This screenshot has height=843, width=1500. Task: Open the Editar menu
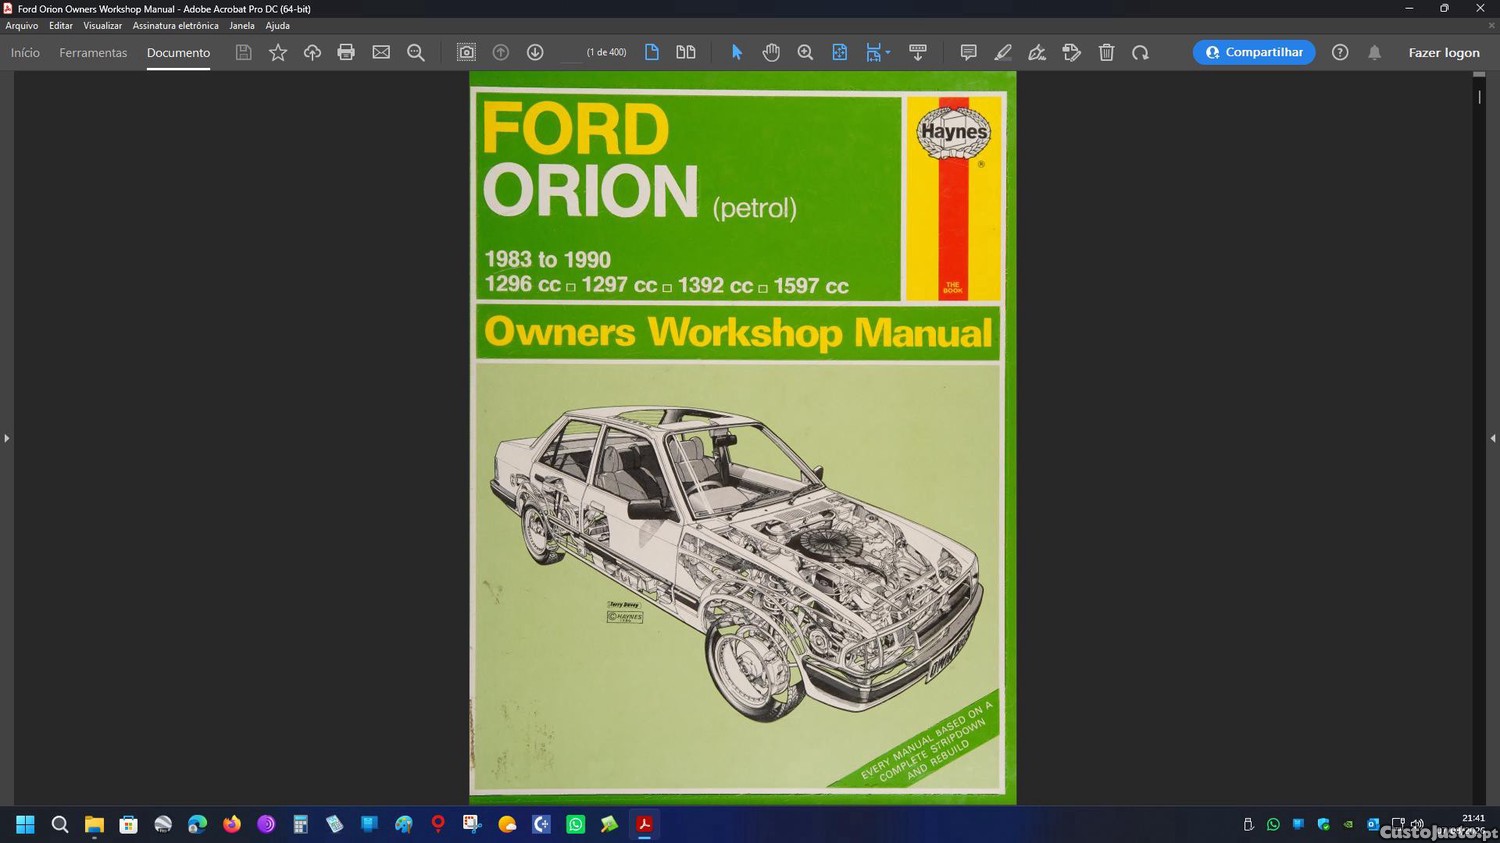point(61,26)
